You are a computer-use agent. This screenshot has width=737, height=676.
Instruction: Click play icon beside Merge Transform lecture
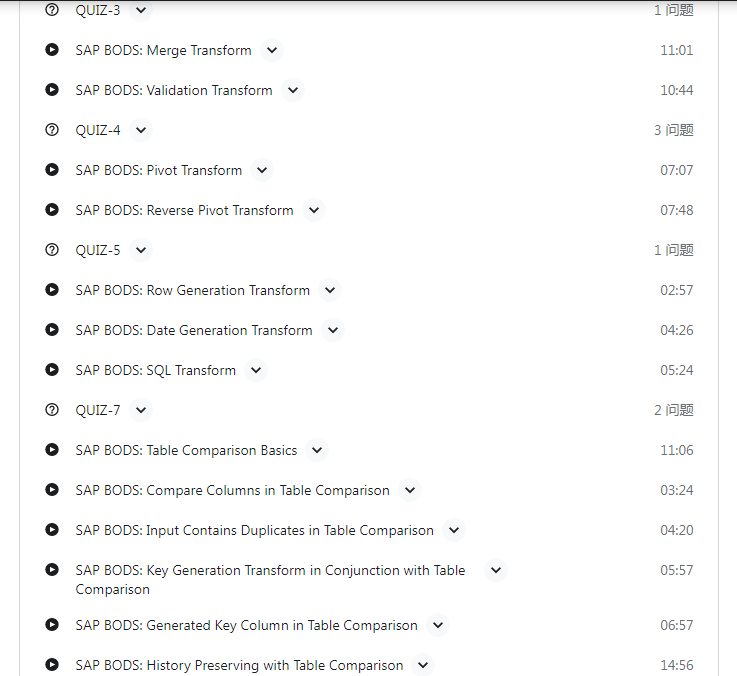(x=52, y=49)
